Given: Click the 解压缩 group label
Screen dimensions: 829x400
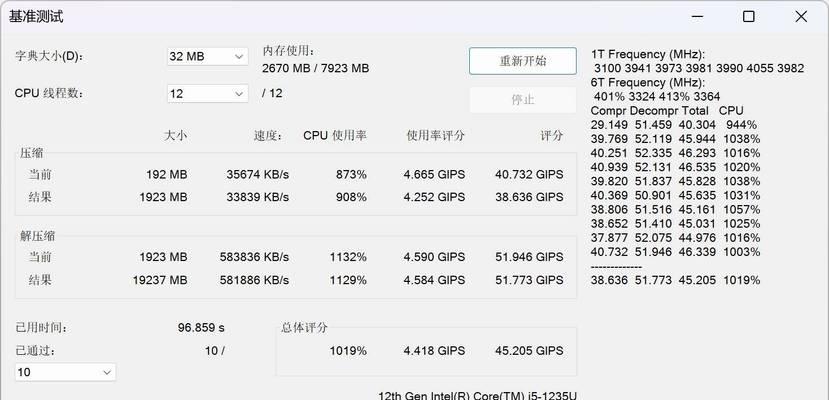Looking at the screenshot, I should (x=37, y=236).
